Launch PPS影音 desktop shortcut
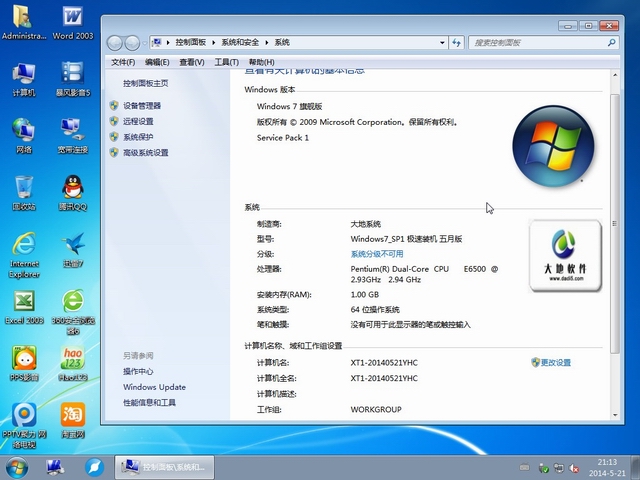 pos(24,363)
